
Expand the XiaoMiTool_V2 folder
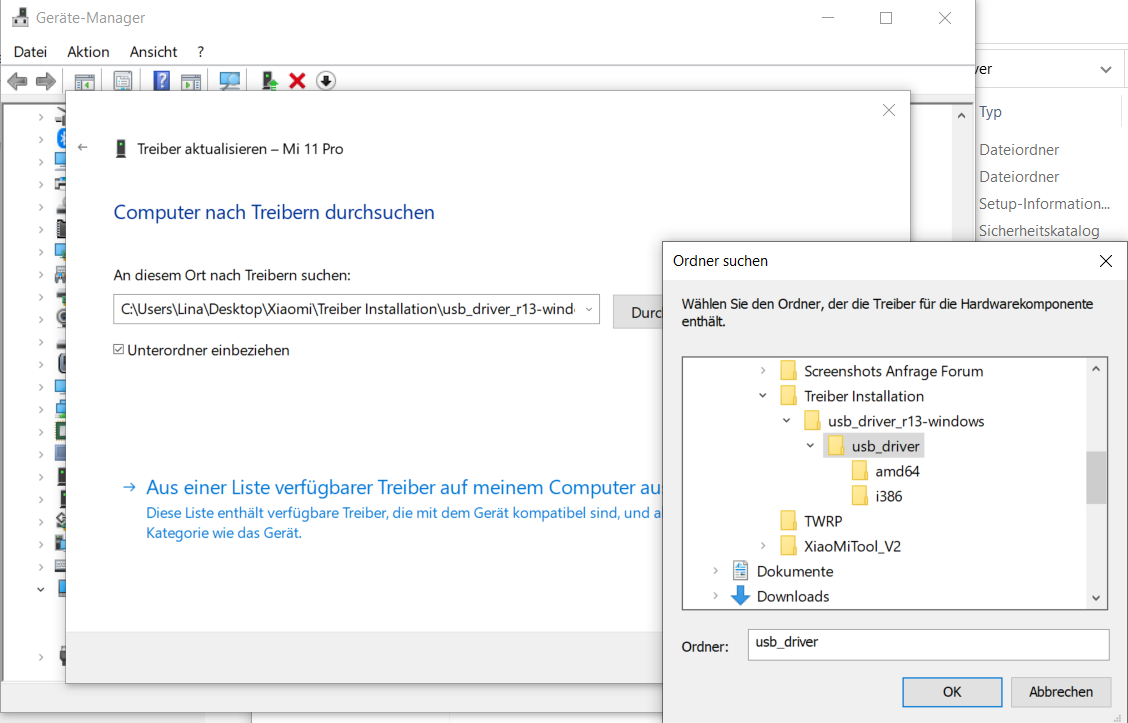point(763,546)
